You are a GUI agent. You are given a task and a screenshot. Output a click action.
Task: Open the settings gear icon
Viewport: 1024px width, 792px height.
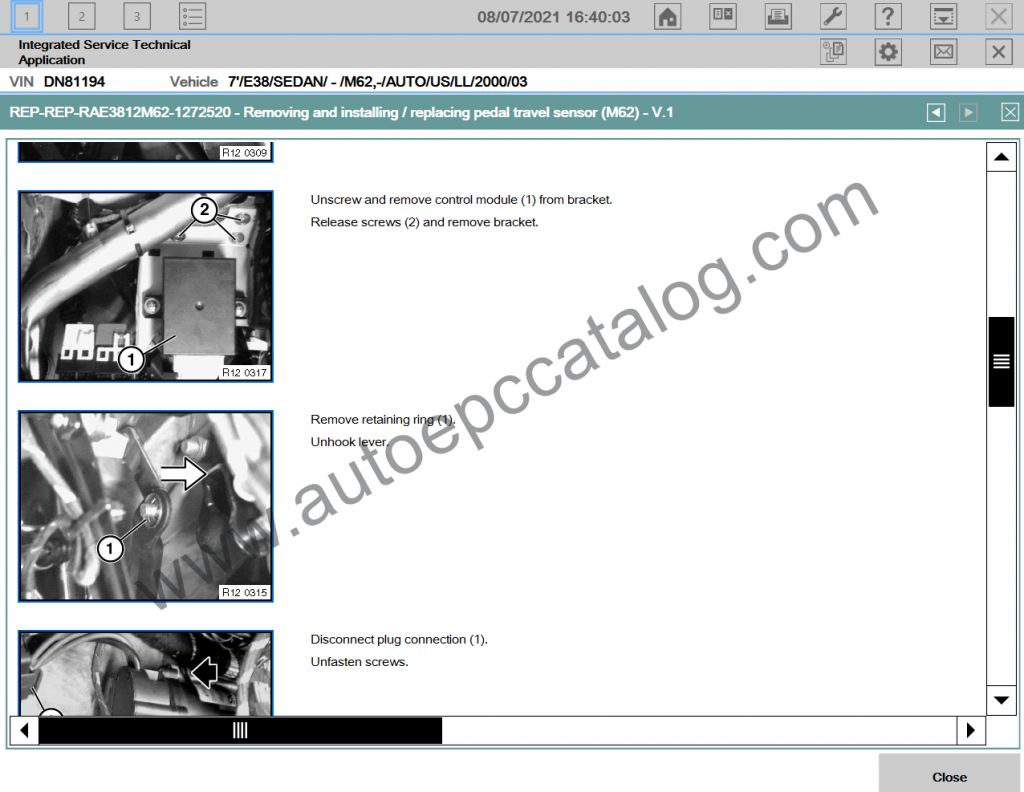pyautogui.click(x=887, y=51)
